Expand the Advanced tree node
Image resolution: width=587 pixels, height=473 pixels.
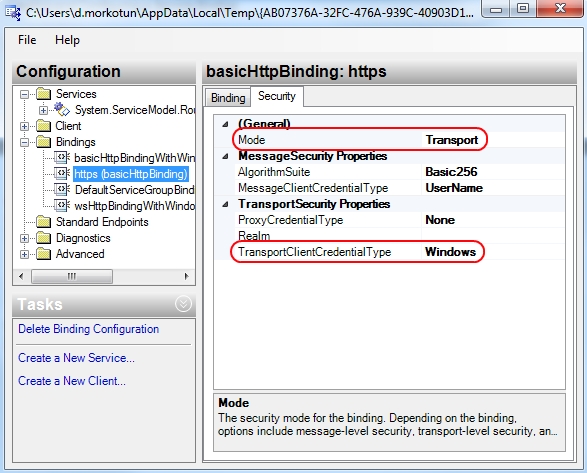point(24,254)
